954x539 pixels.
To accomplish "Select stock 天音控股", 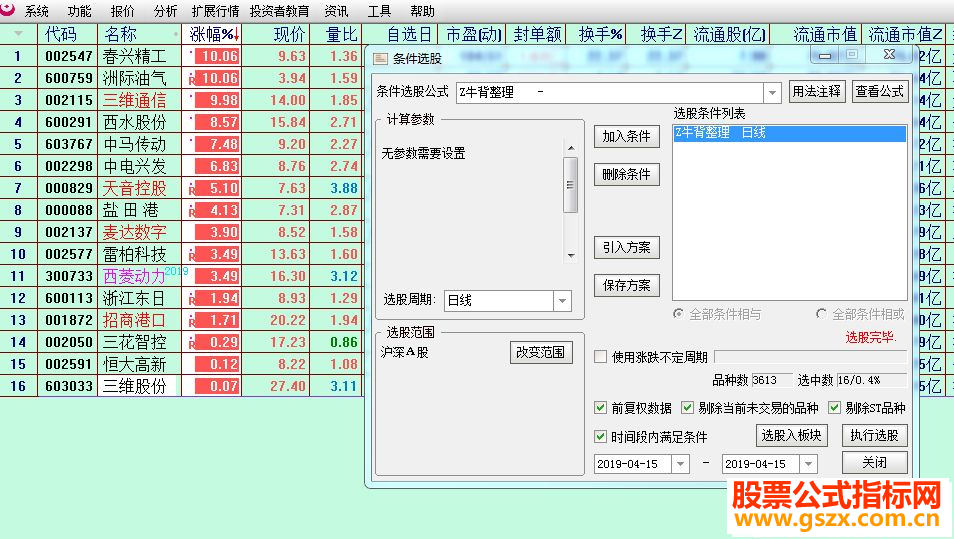I will [x=134, y=189].
